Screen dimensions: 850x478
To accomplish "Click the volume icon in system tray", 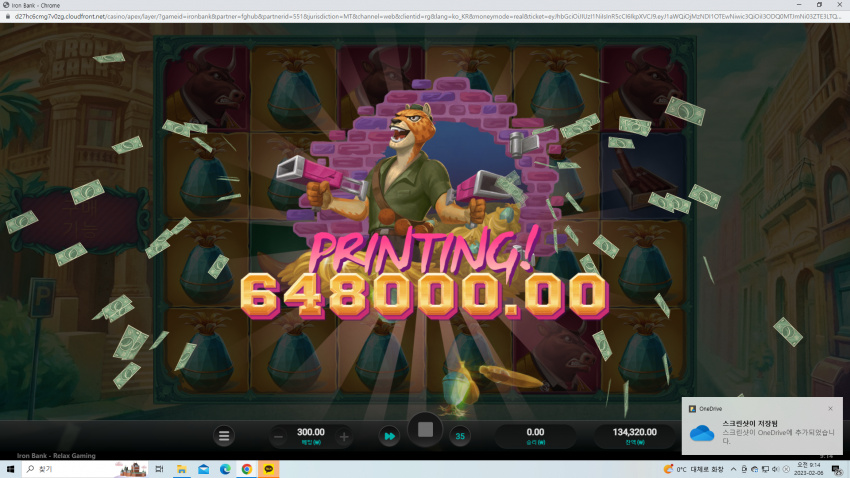I will coord(775,469).
